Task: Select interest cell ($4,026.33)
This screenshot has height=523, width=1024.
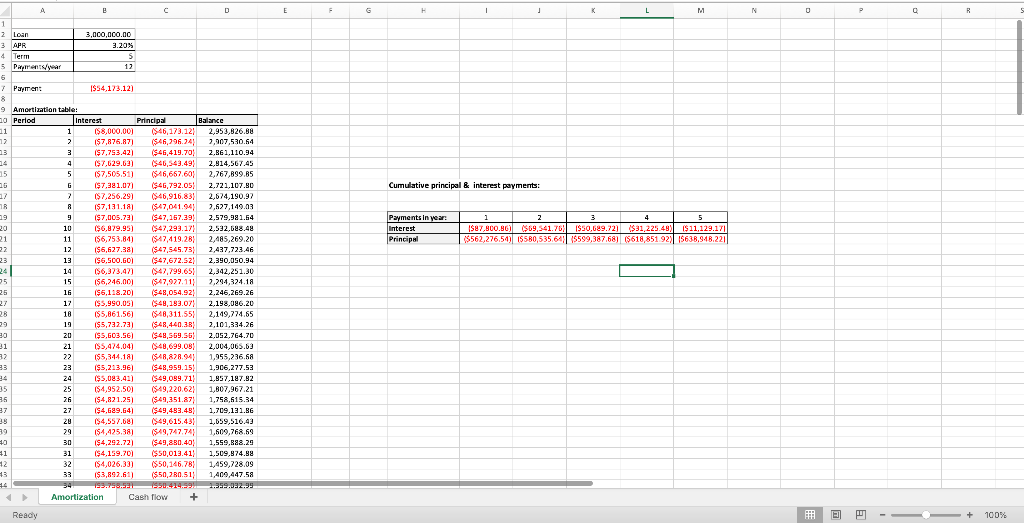Action: click(104, 464)
